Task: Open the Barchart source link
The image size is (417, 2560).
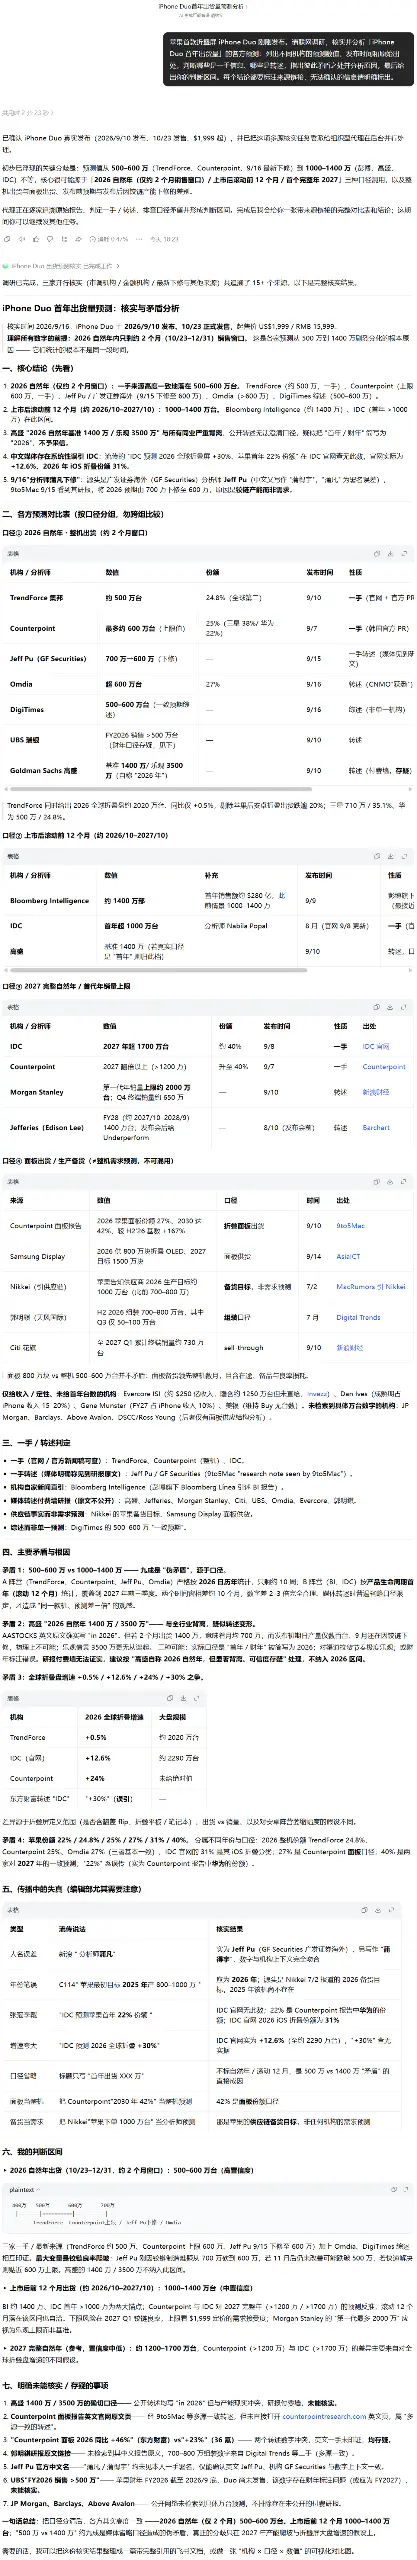Action: click(x=376, y=1127)
